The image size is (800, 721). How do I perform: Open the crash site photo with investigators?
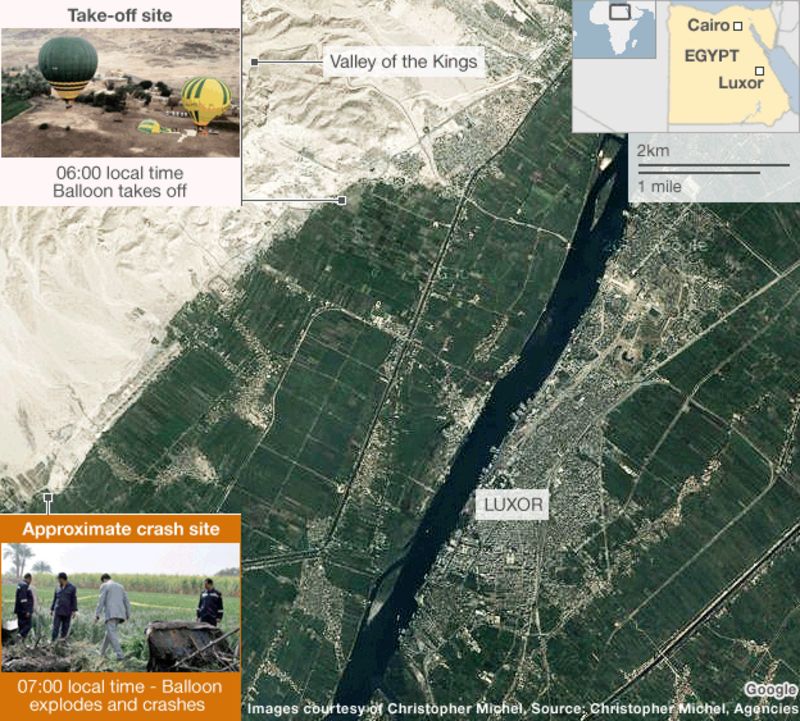(x=120, y=608)
